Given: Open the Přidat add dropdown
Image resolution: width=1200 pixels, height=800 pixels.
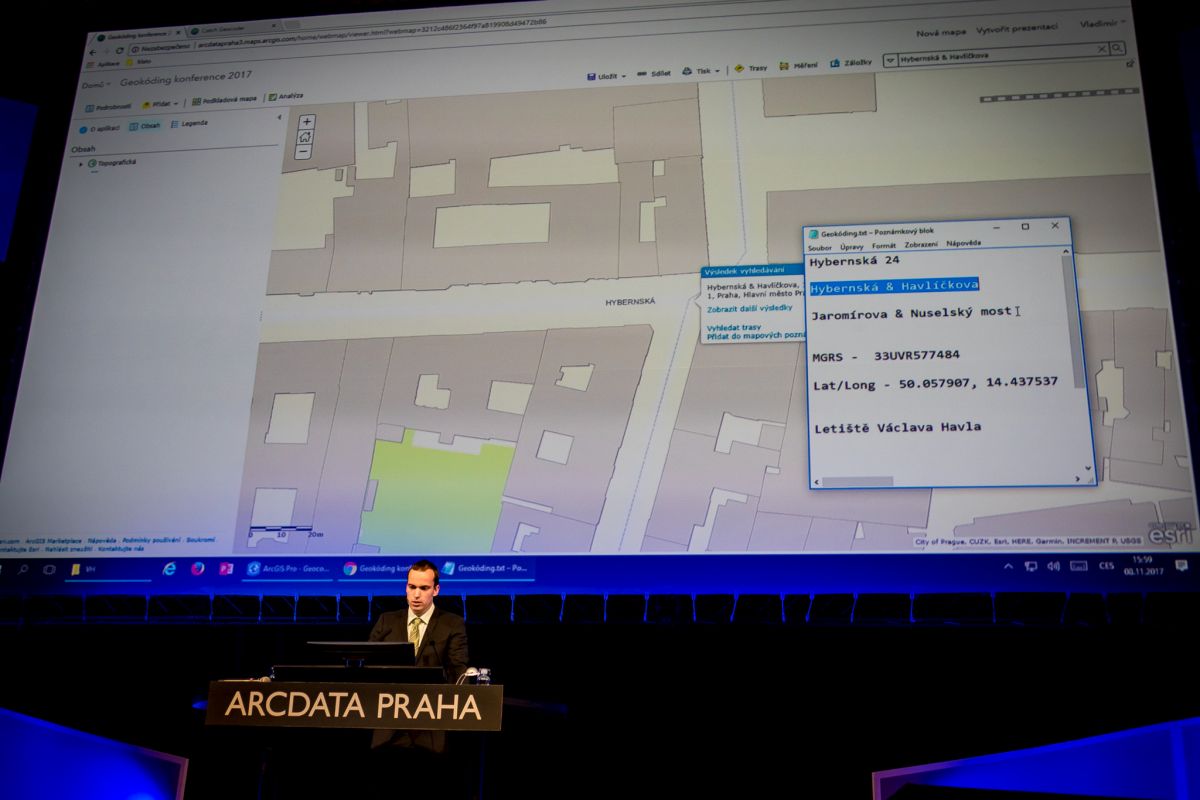Looking at the screenshot, I should click(x=161, y=103).
